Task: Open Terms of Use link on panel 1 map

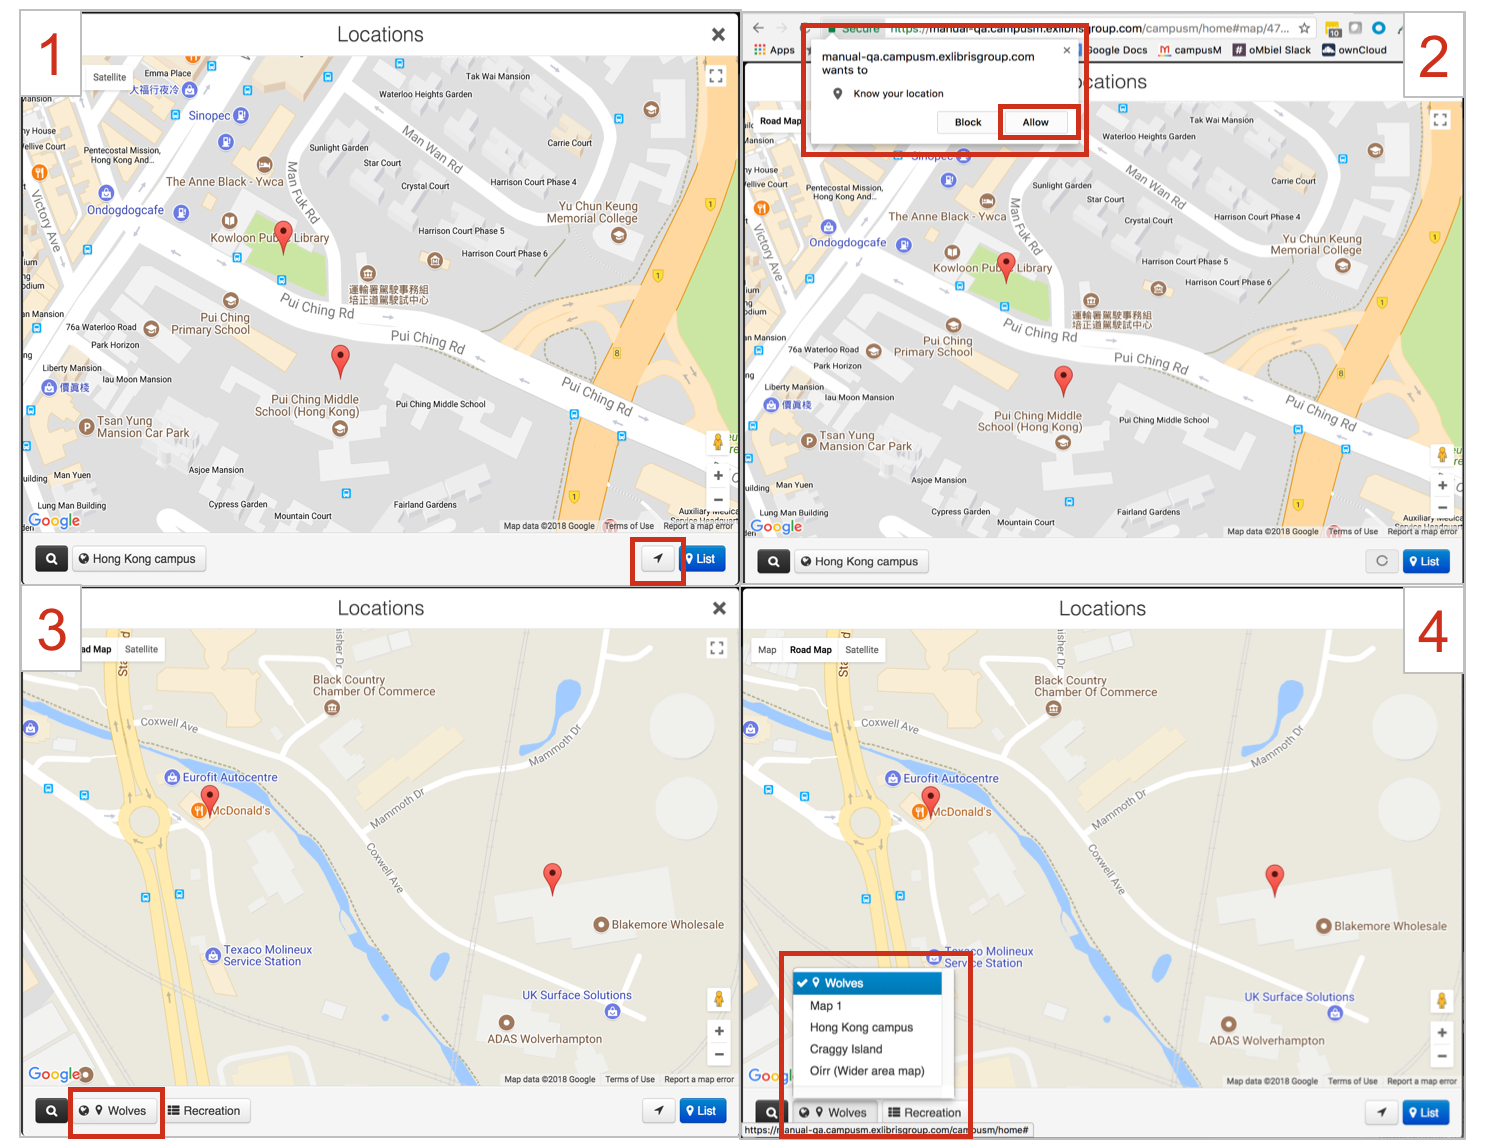Action: click(629, 526)
